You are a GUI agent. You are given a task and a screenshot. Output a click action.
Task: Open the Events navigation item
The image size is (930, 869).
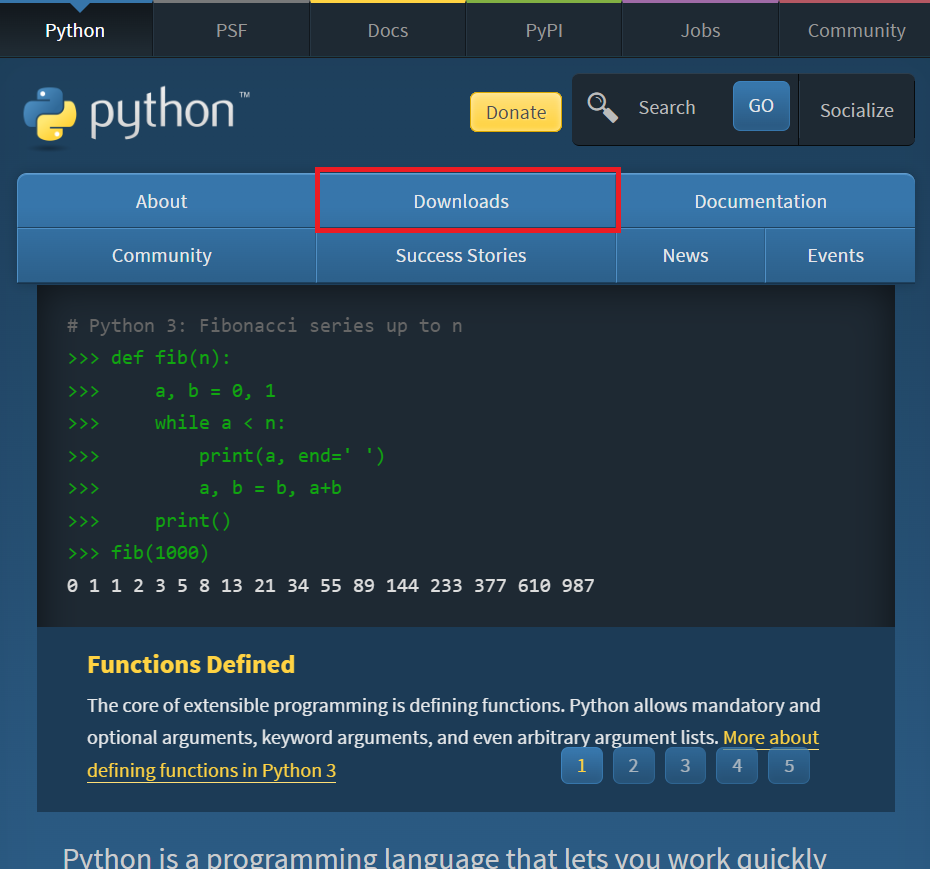pos(840,256)
